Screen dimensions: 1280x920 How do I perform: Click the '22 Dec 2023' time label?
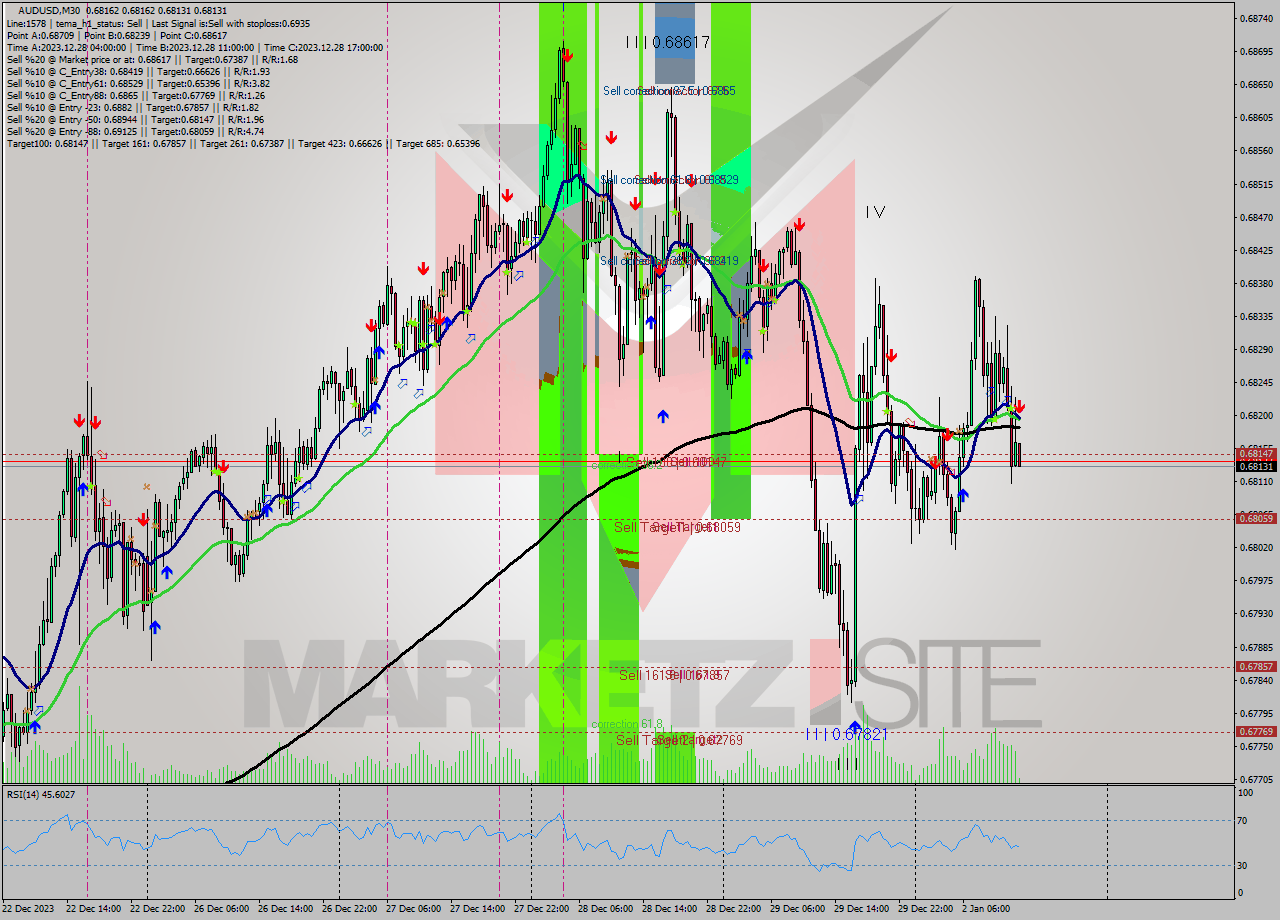click(x=29, y=908)
